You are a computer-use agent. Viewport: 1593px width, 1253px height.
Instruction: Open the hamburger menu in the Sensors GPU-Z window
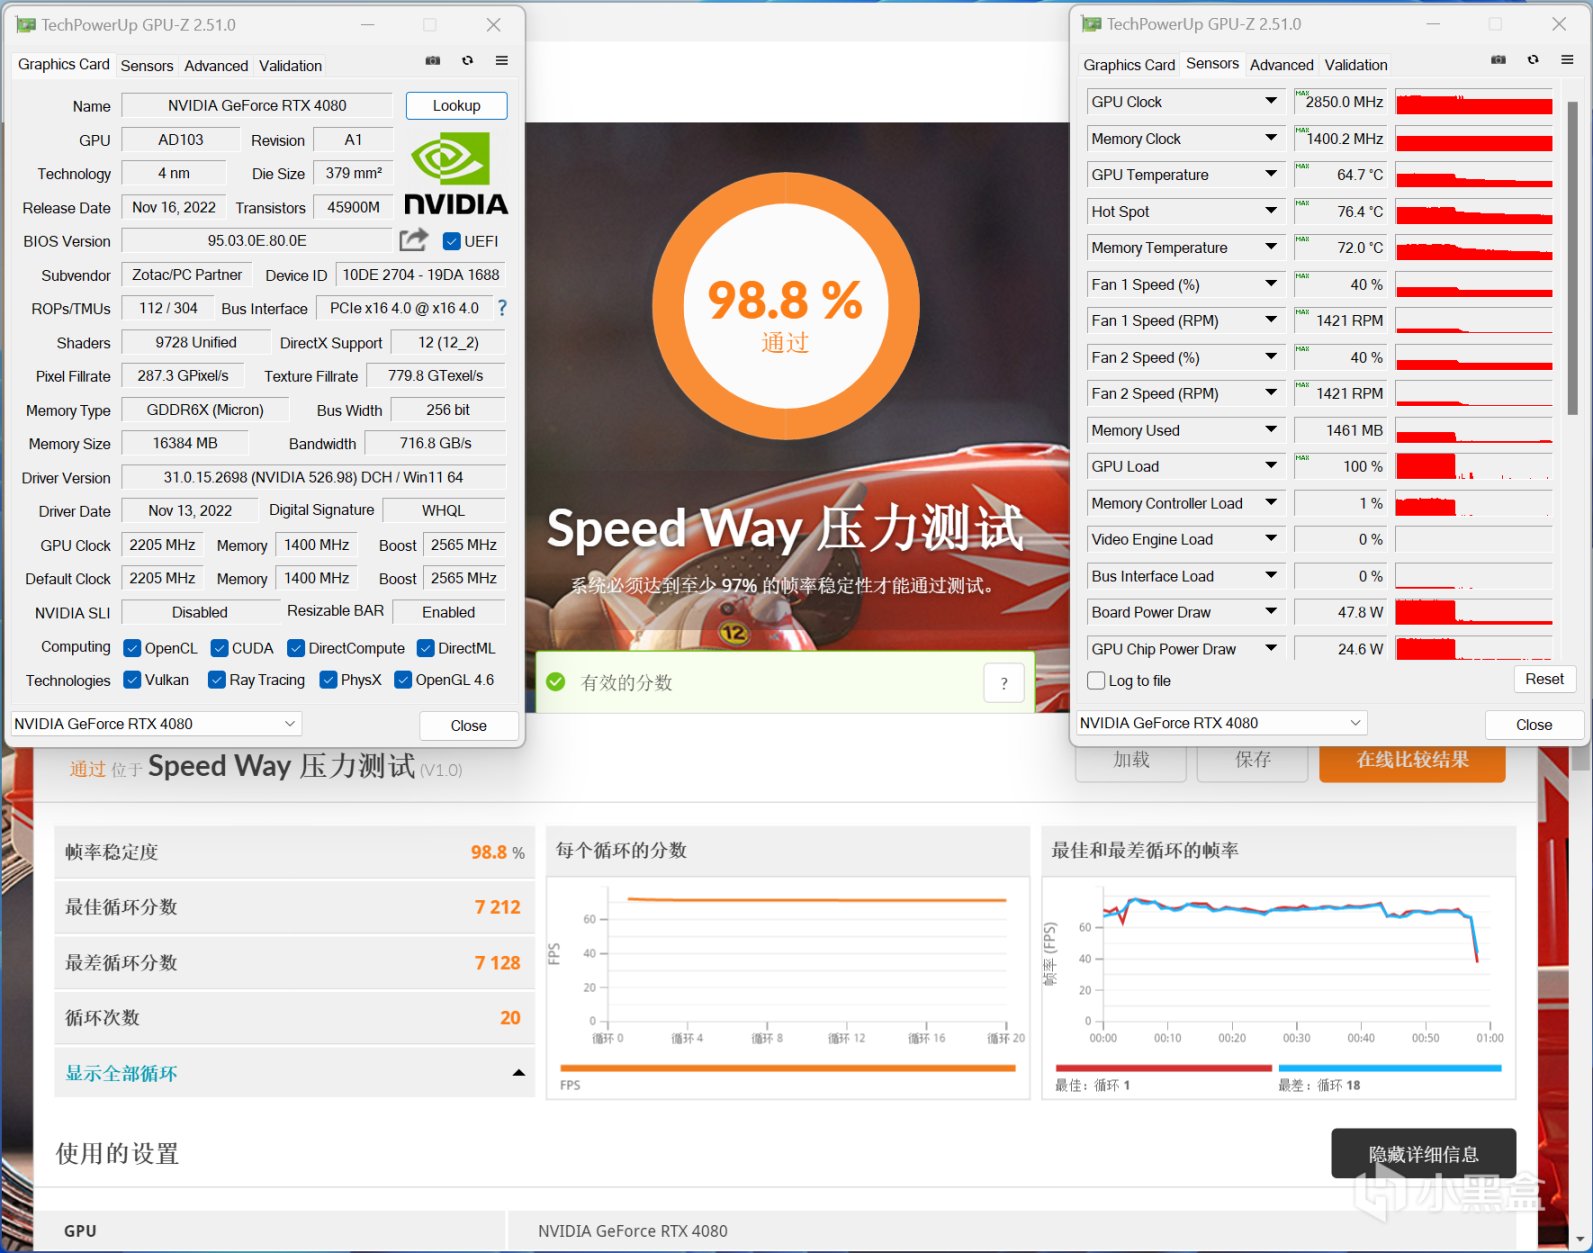pos(1567,60)
